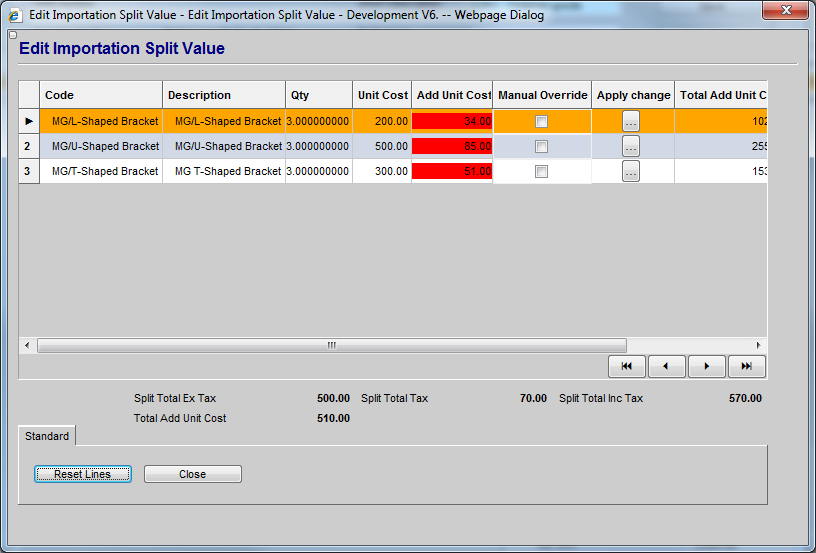This screenshot has height=553, width=816.
Task: Go to previous record arrow button
Action: [x=667, y=366]
